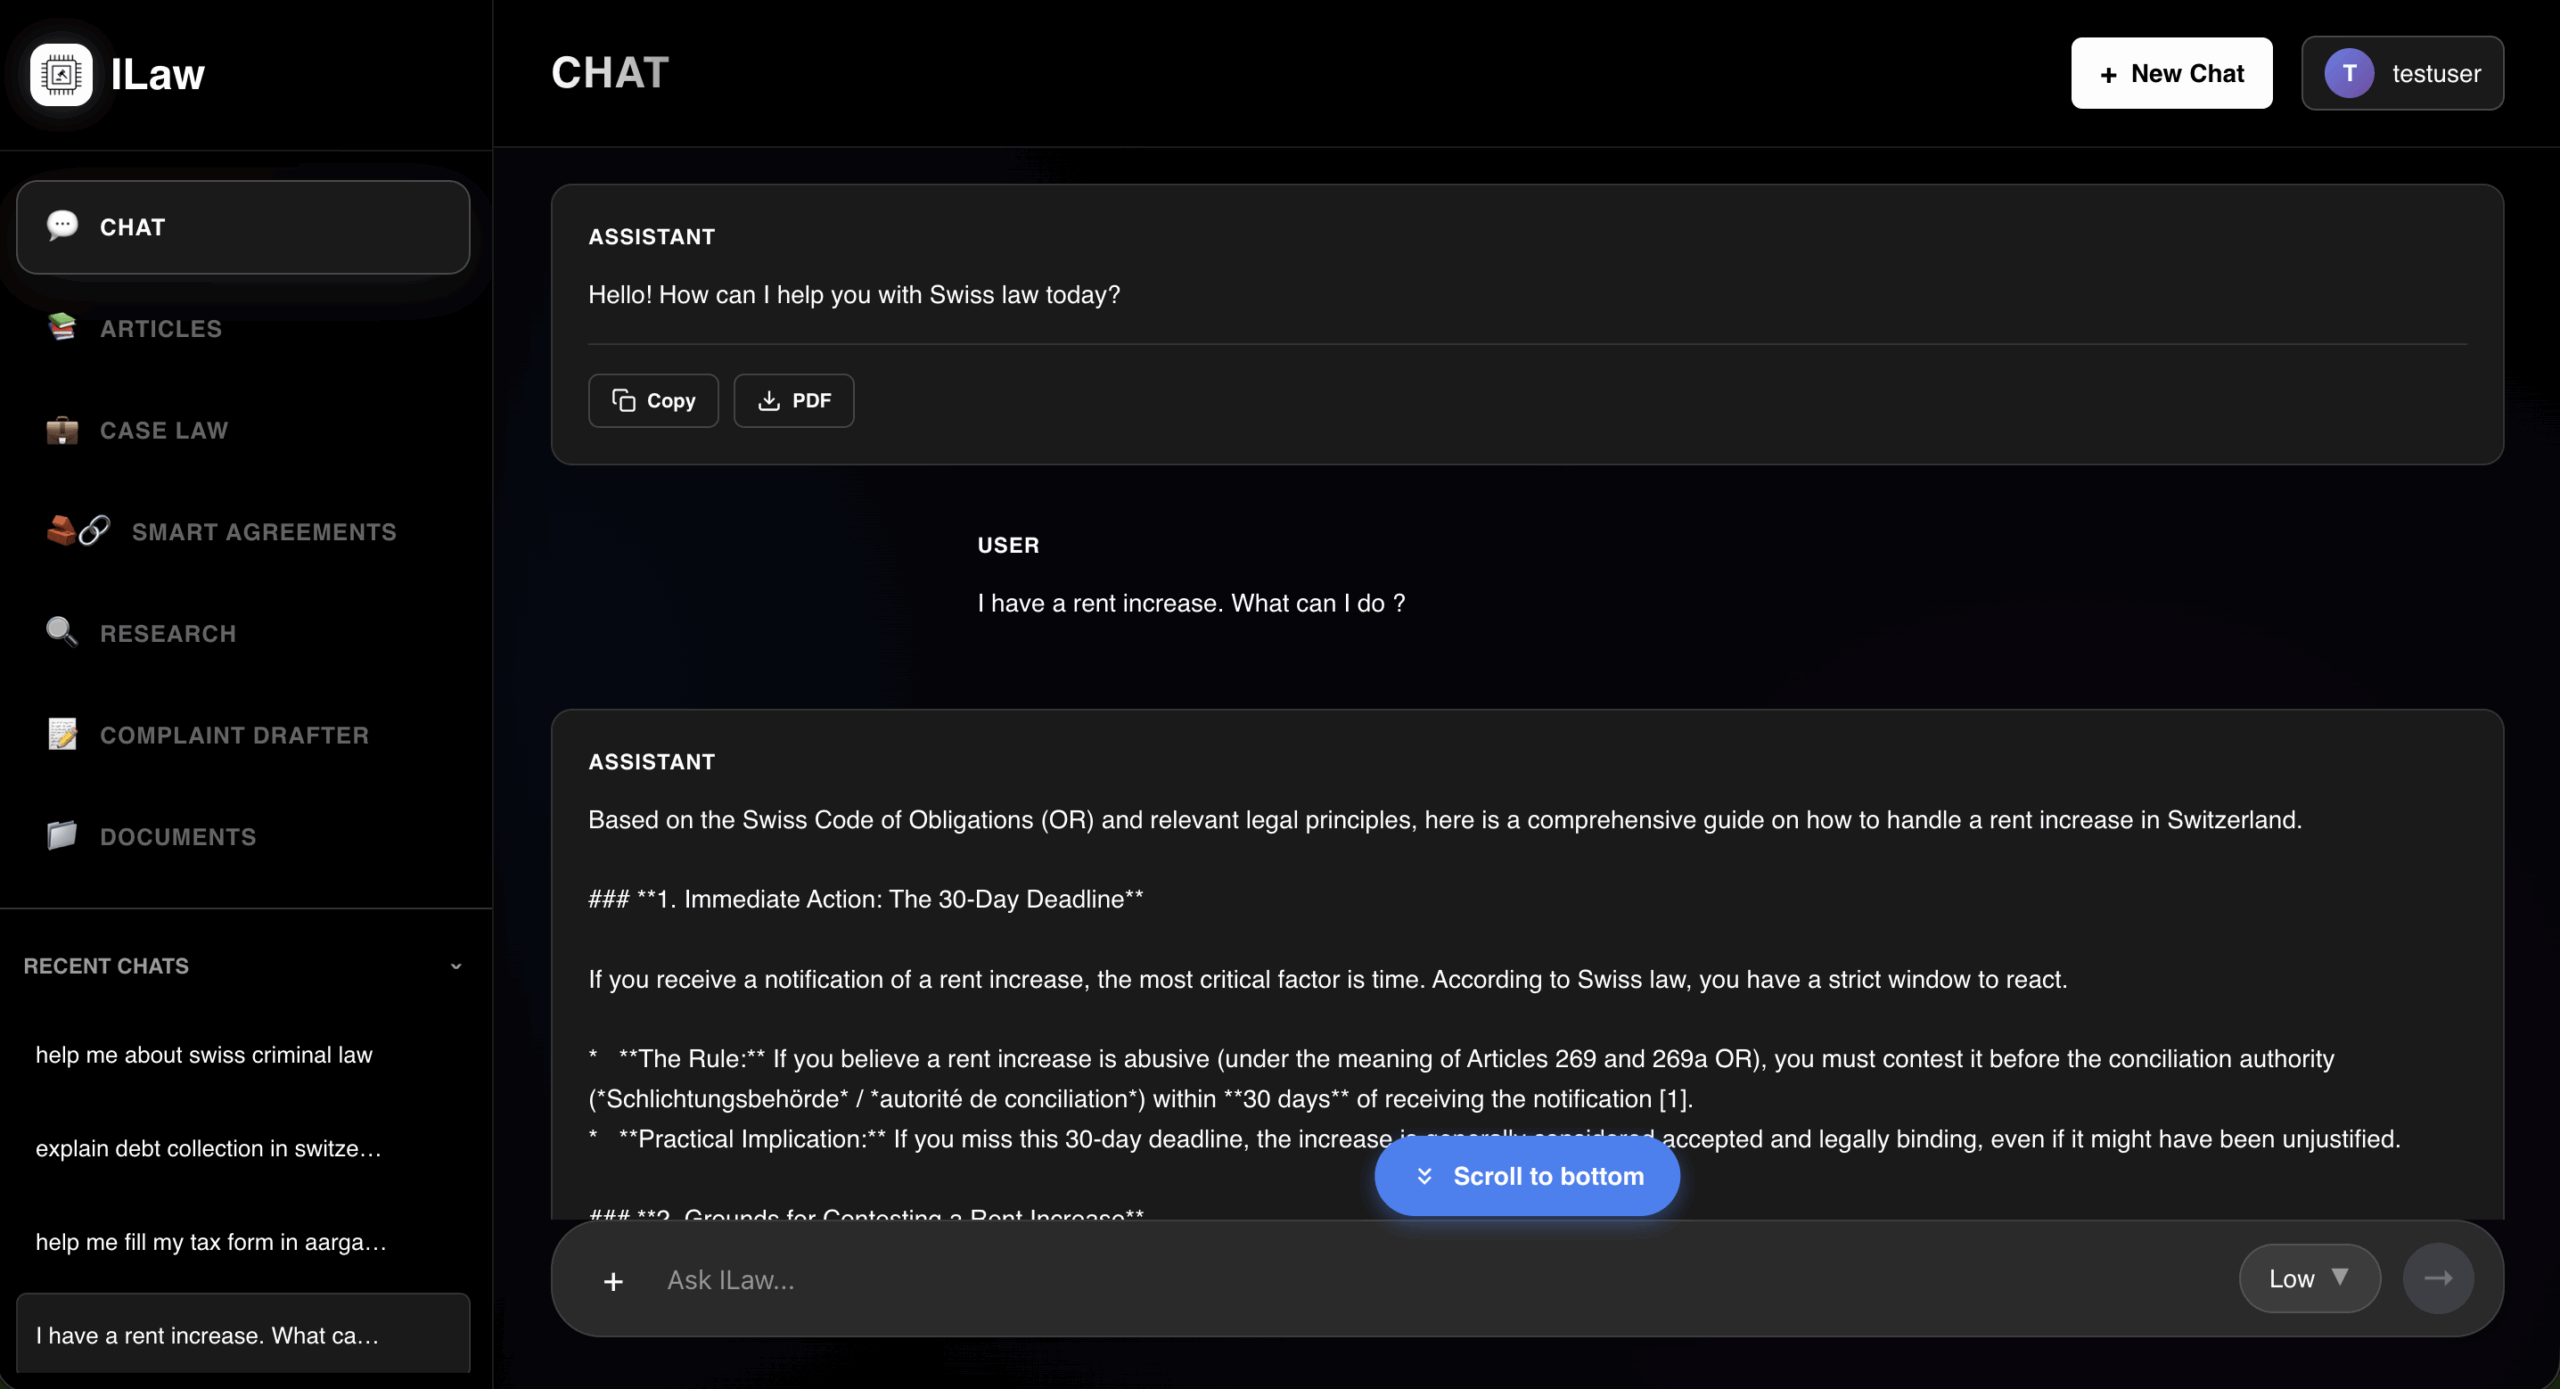Open the Chat section in sidebar

[243, 227]
